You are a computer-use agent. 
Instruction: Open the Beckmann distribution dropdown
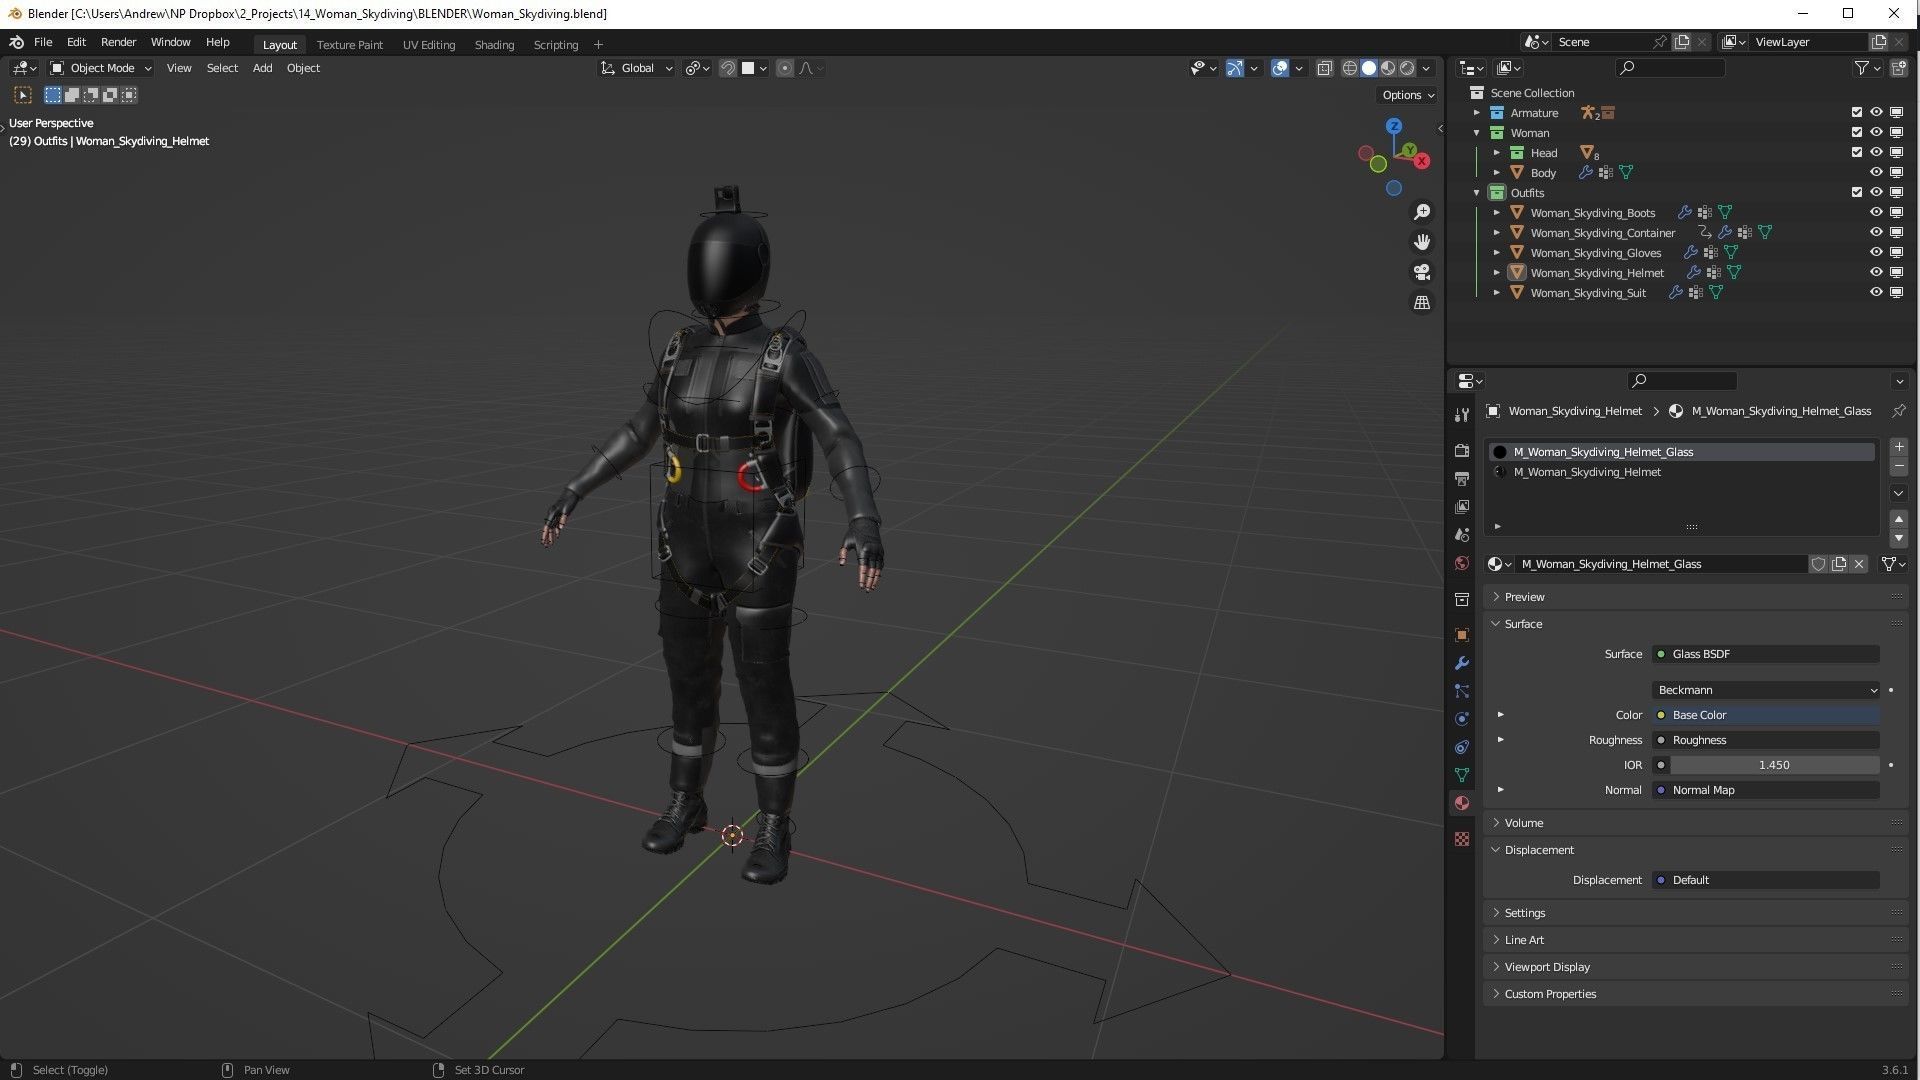(1767, 690)
